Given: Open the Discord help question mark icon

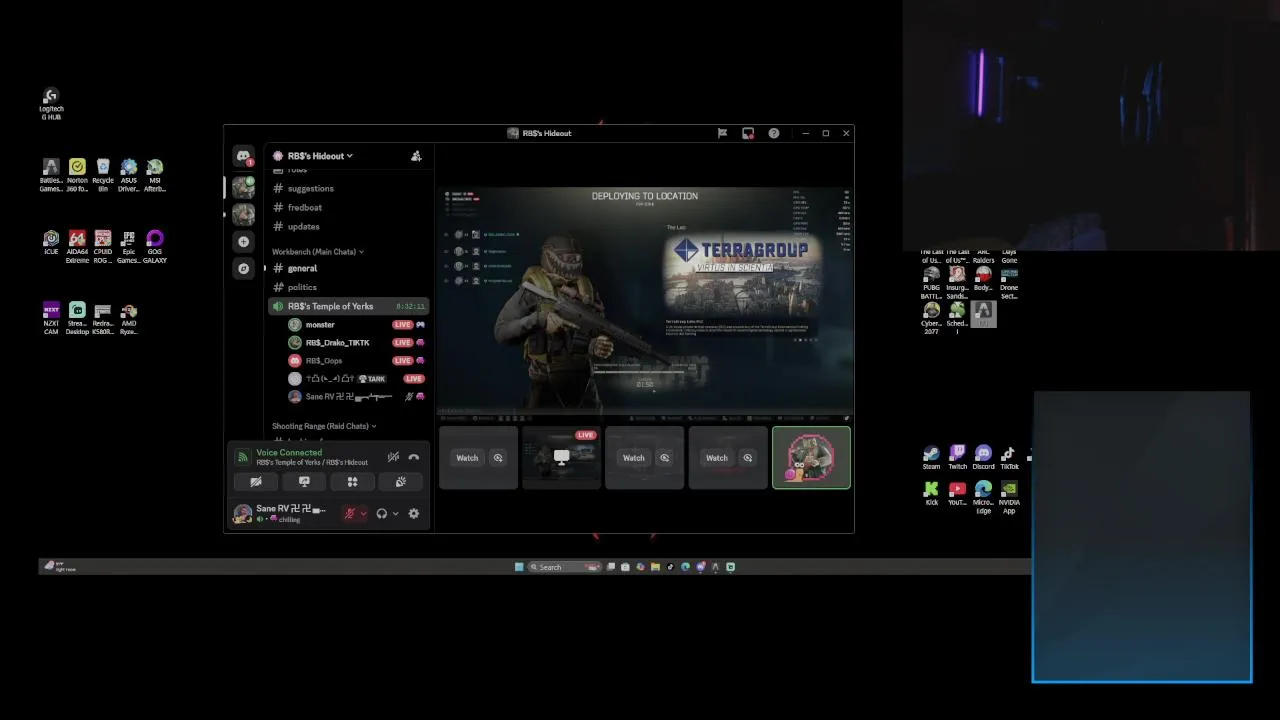Looking at the screenshot, I should (774, 133).
